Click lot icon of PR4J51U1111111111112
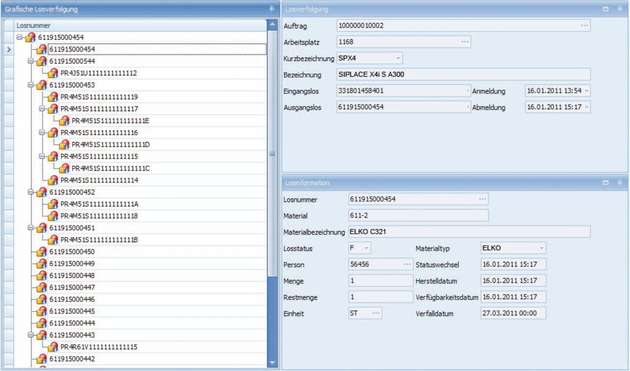This screenshot has height=371, width=630. (53, 73)
